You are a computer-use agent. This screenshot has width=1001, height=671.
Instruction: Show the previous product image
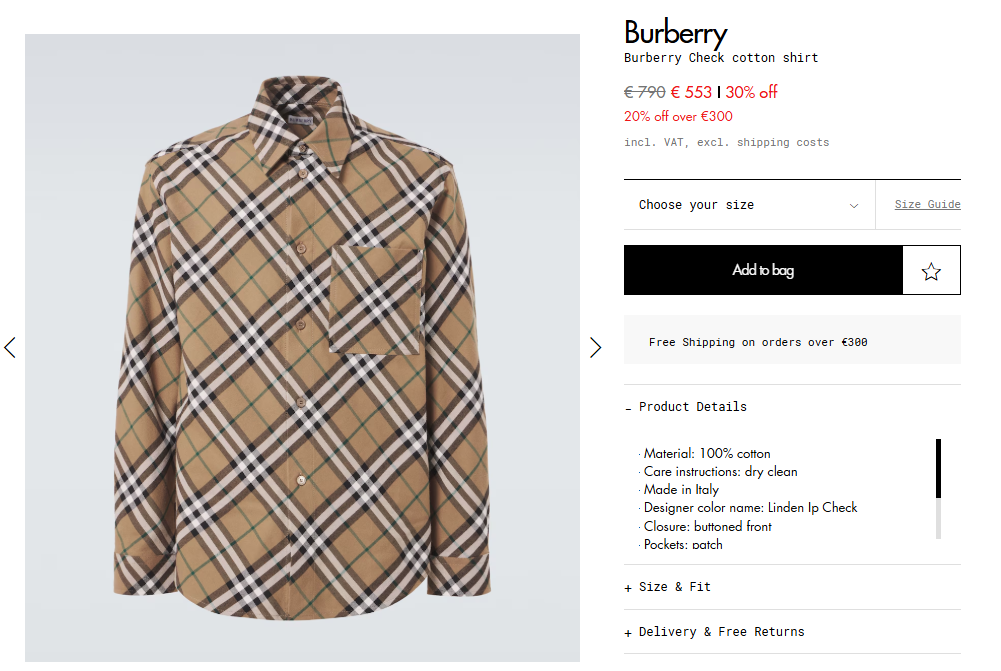pyautogui.click(x=10, y=347)
